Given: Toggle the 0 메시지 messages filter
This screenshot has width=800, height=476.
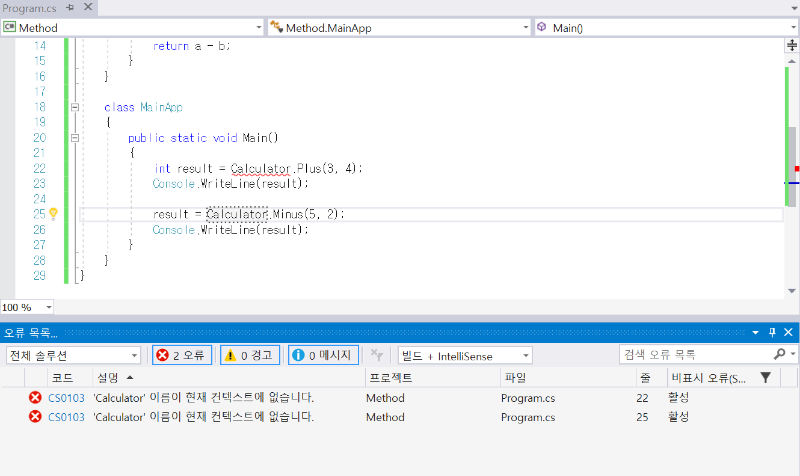Looking at the screenshot, I should (x=323, y=355).
